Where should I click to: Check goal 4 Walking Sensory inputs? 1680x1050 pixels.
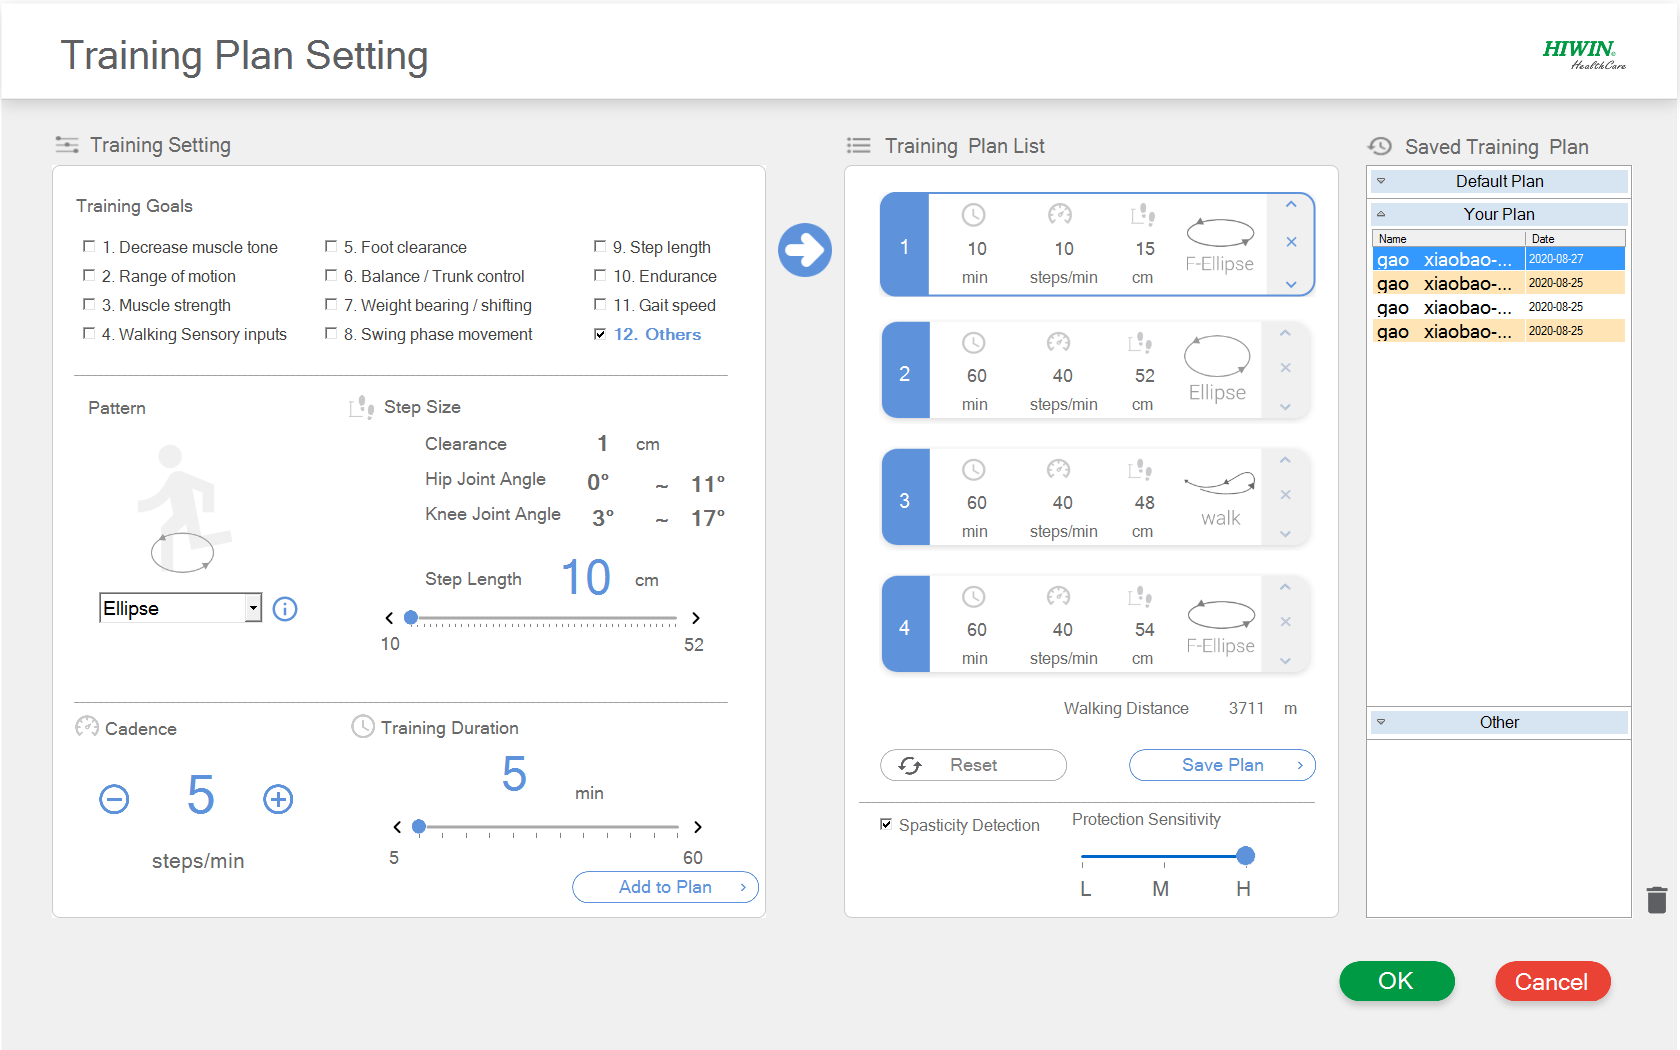pos(89,333)
